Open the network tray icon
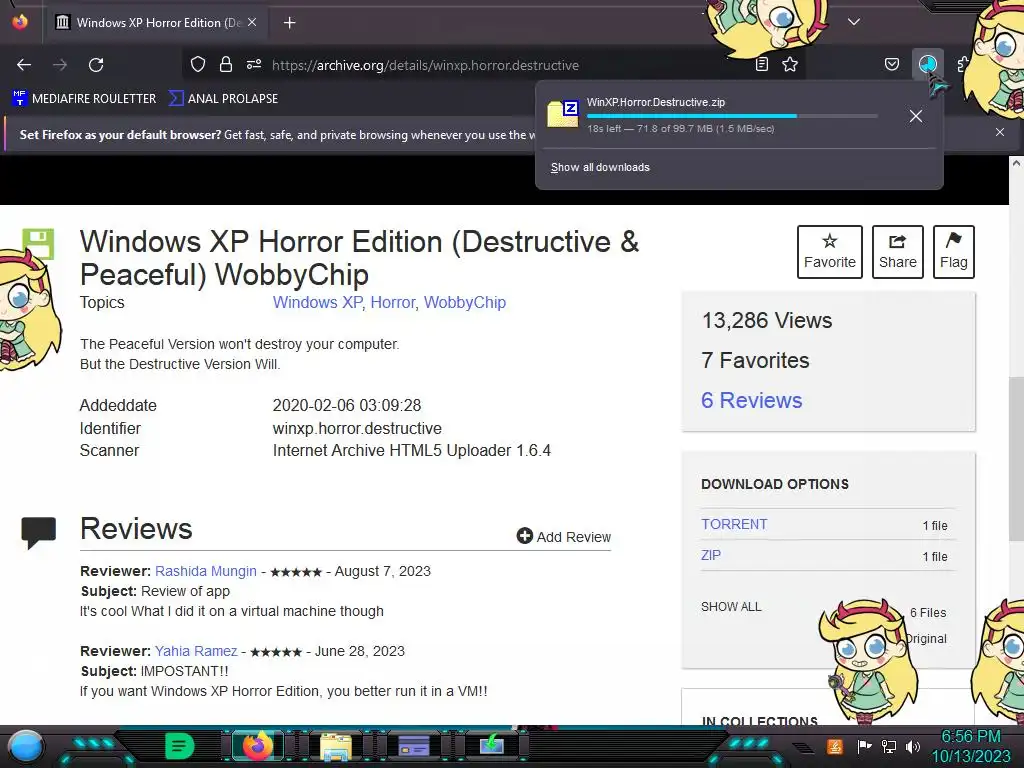The width and height of the screenshot is (1024, 768). pos(889,746)
